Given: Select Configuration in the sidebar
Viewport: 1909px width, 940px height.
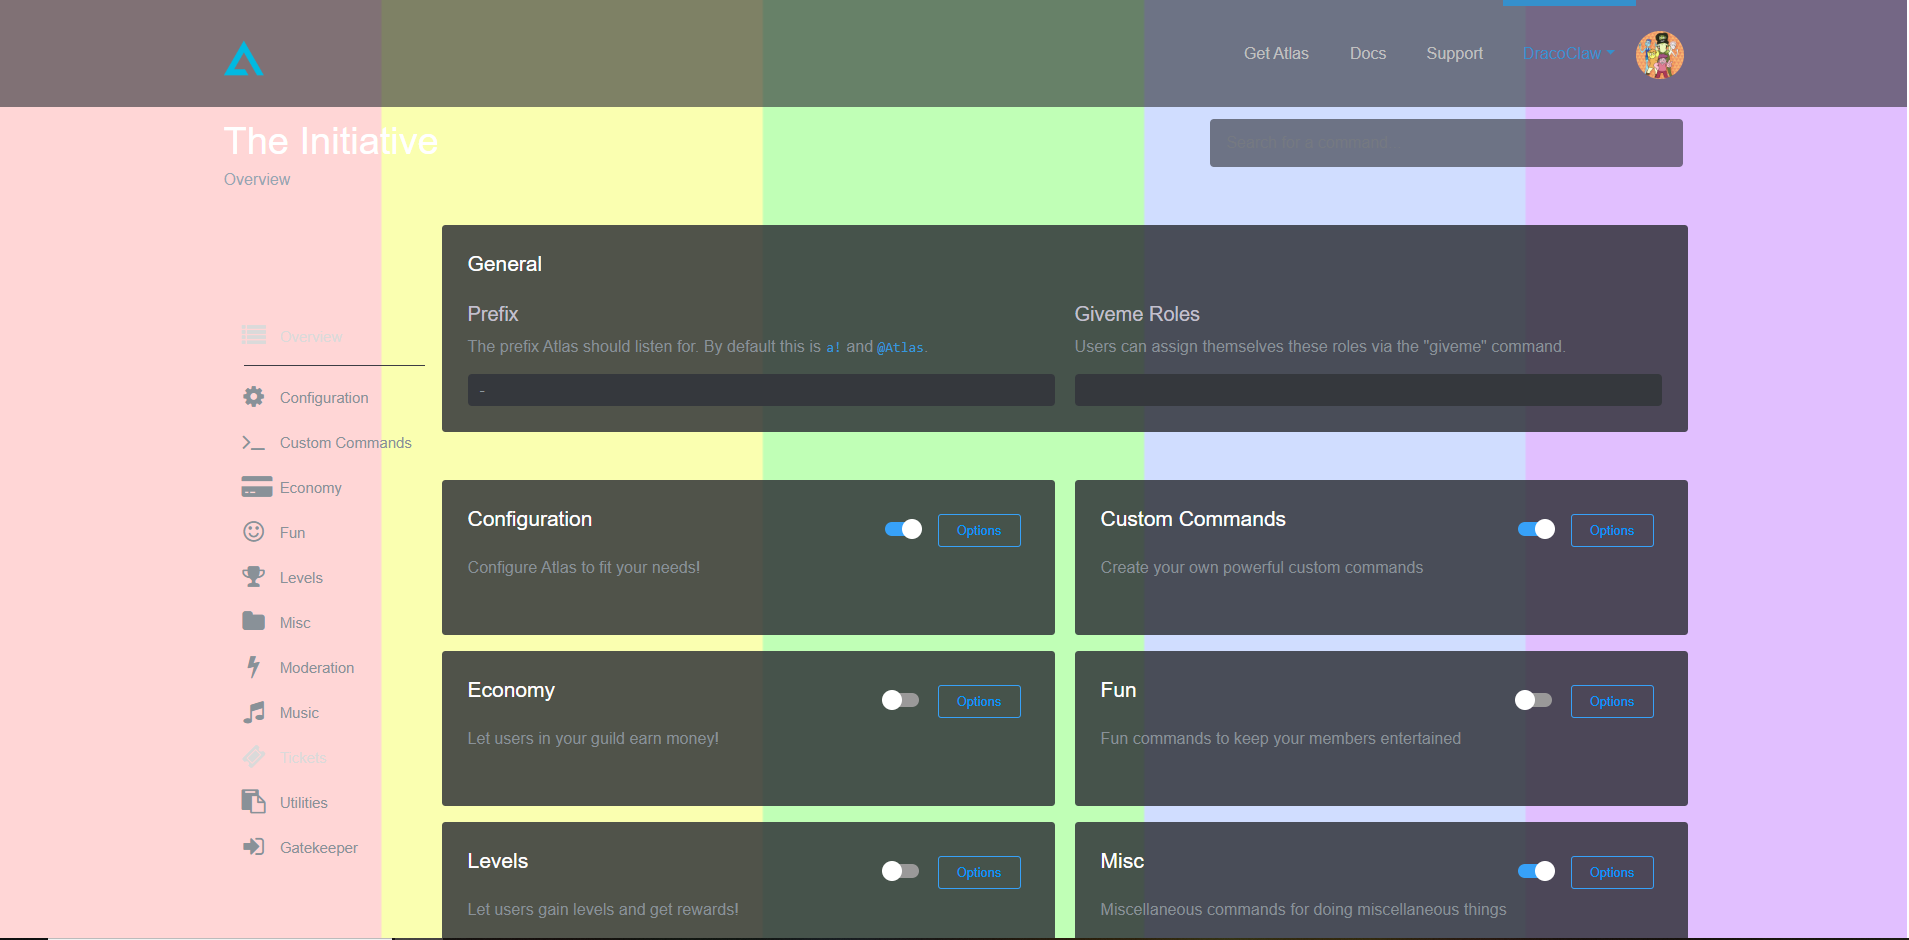Looking at the screenshot, I should click(x=324, y=398).
